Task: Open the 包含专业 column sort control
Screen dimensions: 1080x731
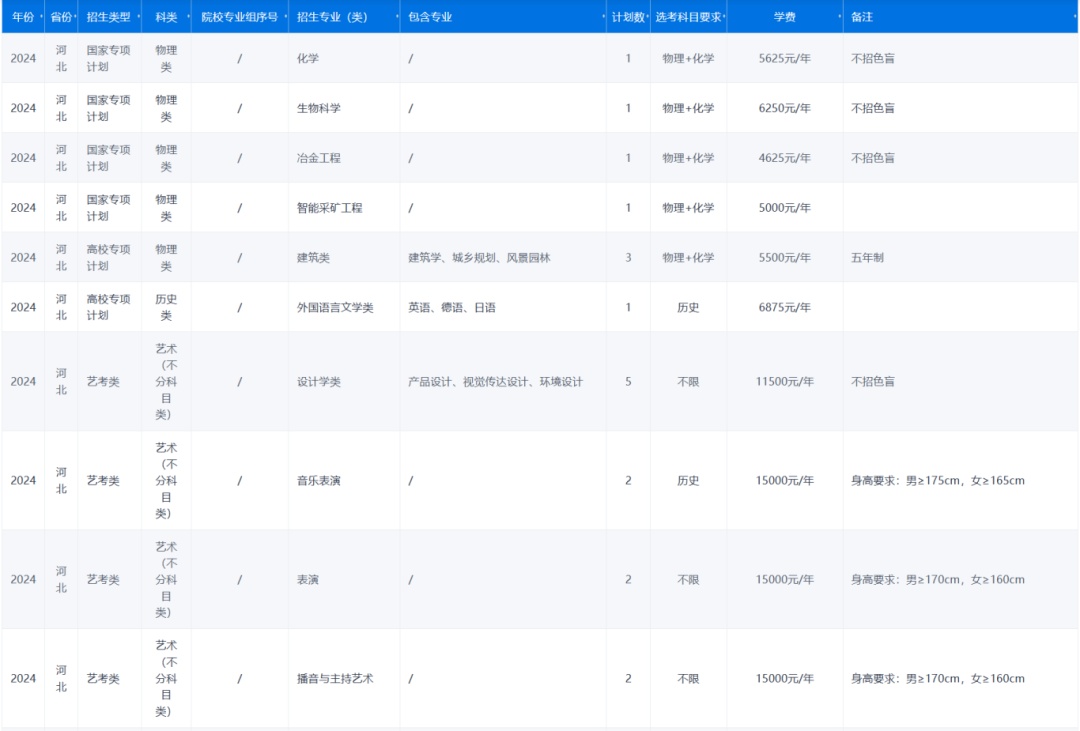Action: pos(604,15)
